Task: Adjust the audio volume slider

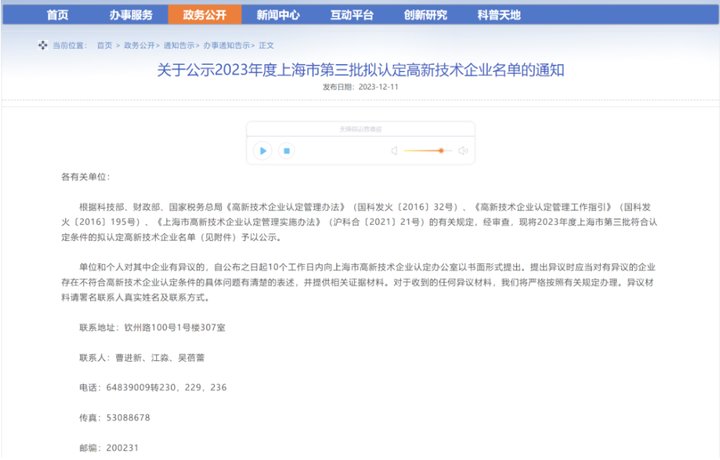Action: 440,151
